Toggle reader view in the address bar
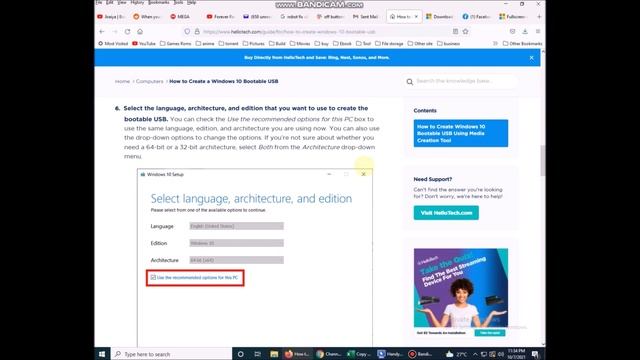Screen dimensions: 640x360 (455, 31)
